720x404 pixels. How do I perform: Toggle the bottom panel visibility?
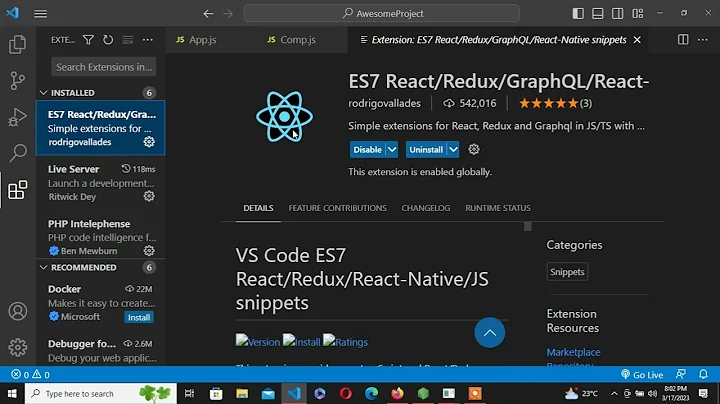point(597,13)
